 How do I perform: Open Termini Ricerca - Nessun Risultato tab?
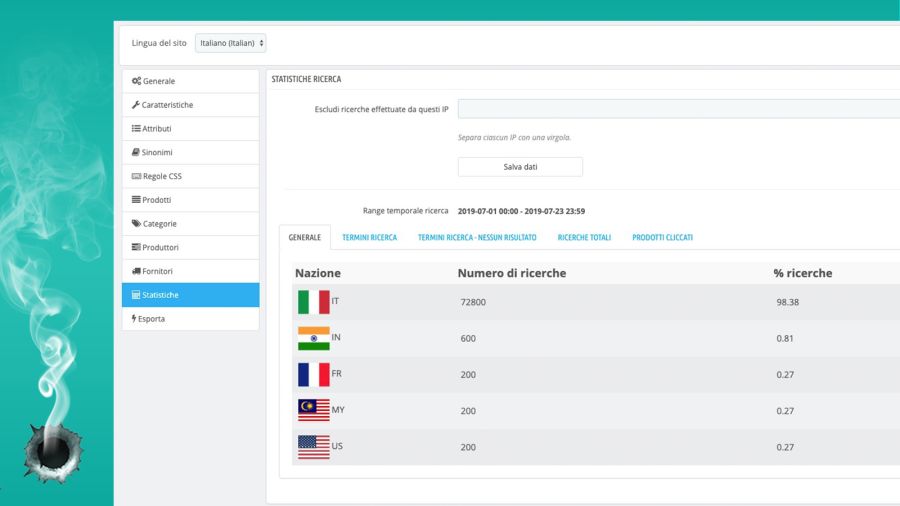[477, 238]
